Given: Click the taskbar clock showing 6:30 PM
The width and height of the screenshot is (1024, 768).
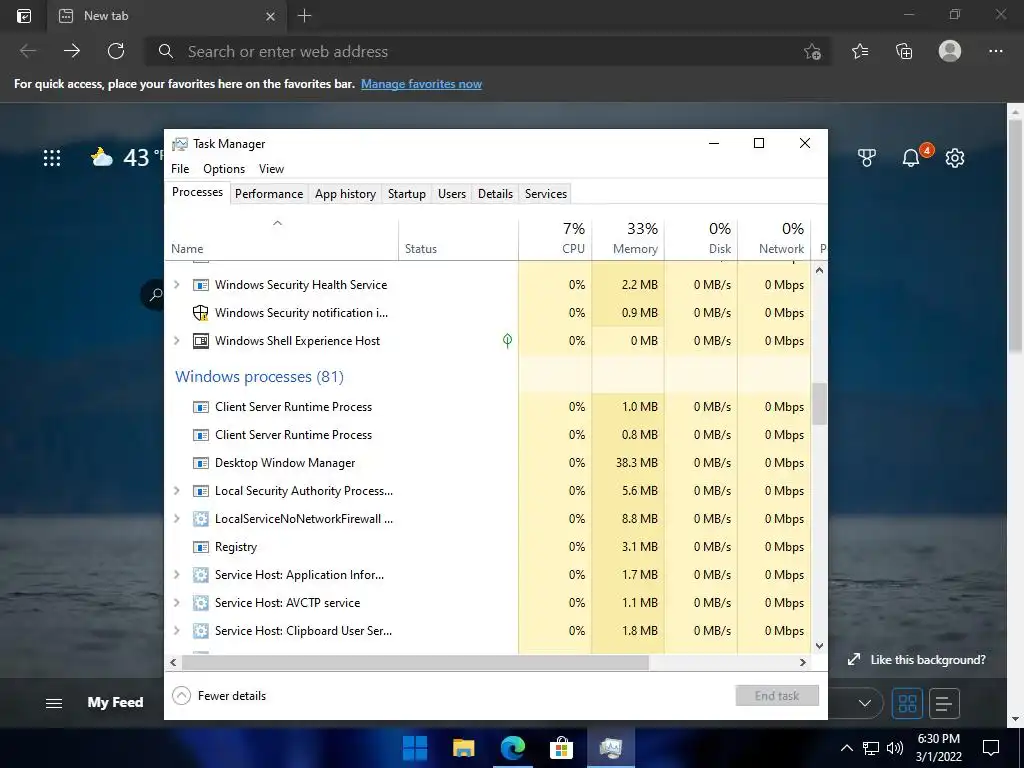Looking at the screenshot, I should pyautogui.click(x=938, y=748).
